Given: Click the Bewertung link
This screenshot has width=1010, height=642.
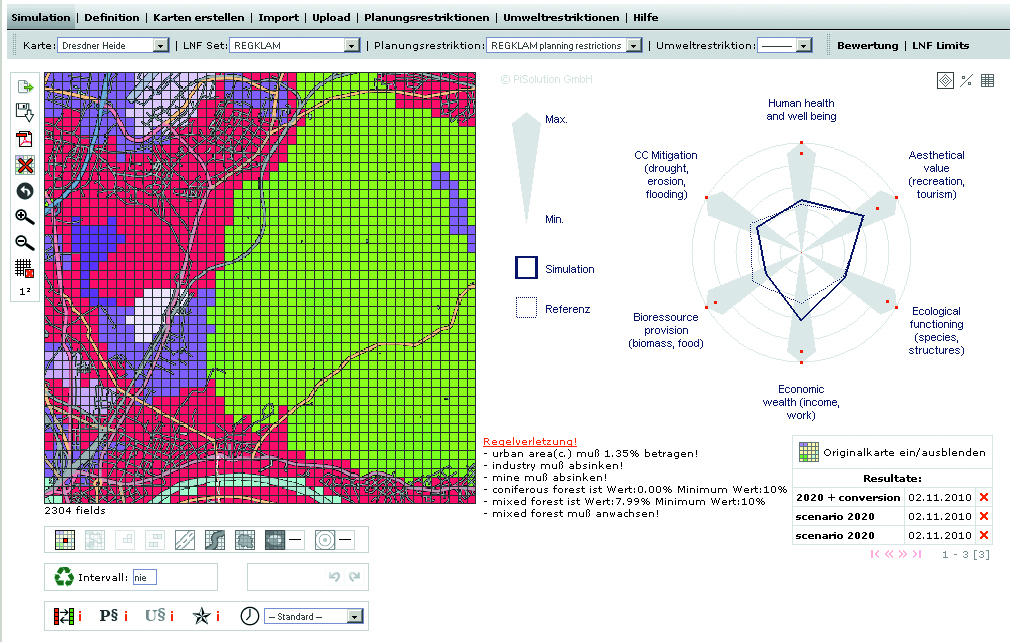Looking at the screenshot, I should 867,46.
